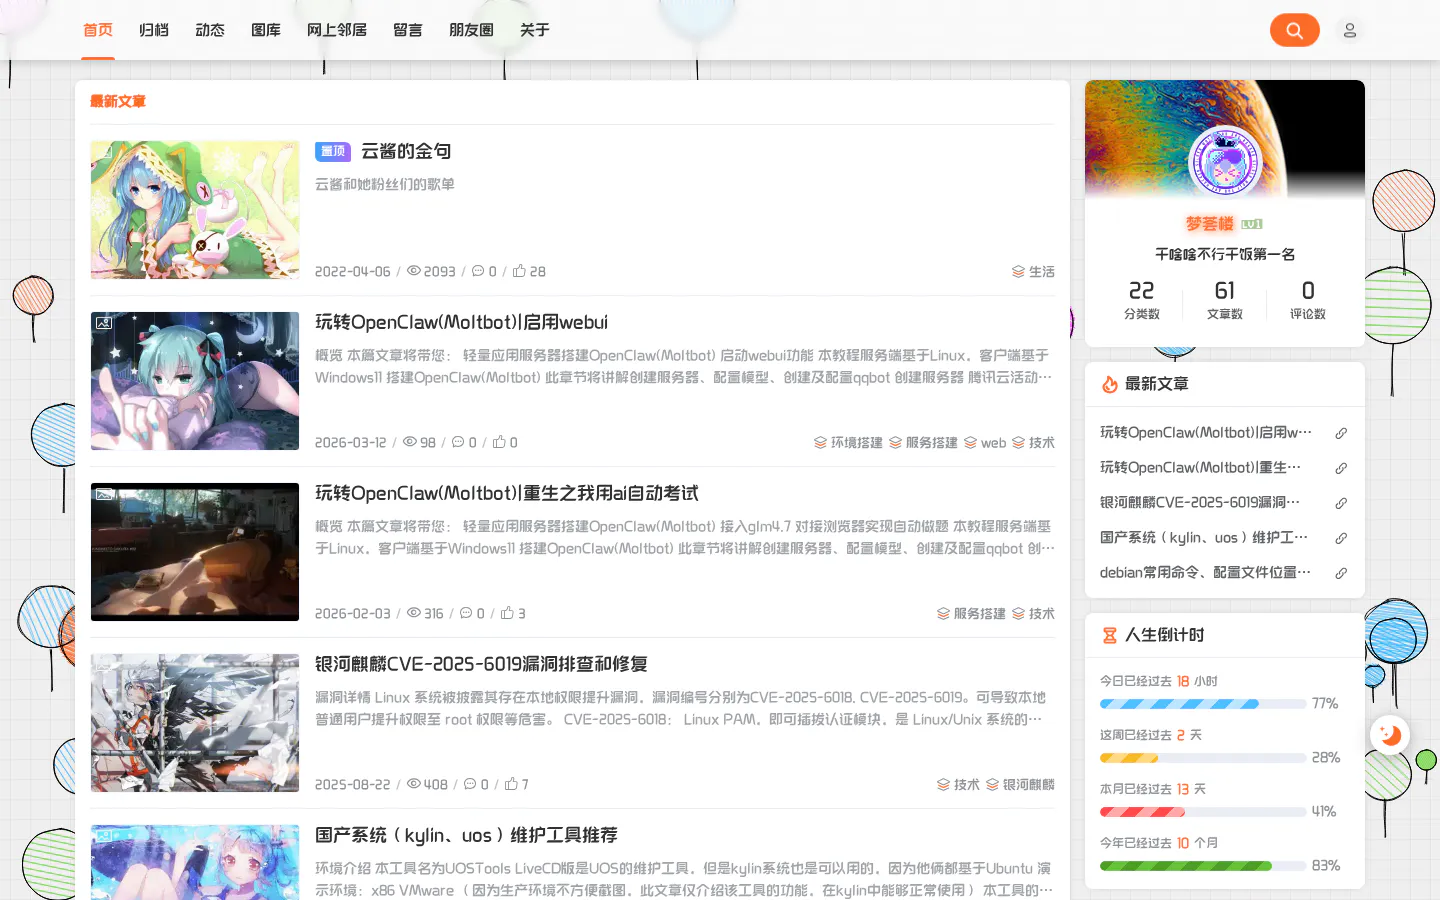Click the 今日已经过去 77% progress bar
The height and width of the screenshot is (900, 1440).
pos(1203,704)
